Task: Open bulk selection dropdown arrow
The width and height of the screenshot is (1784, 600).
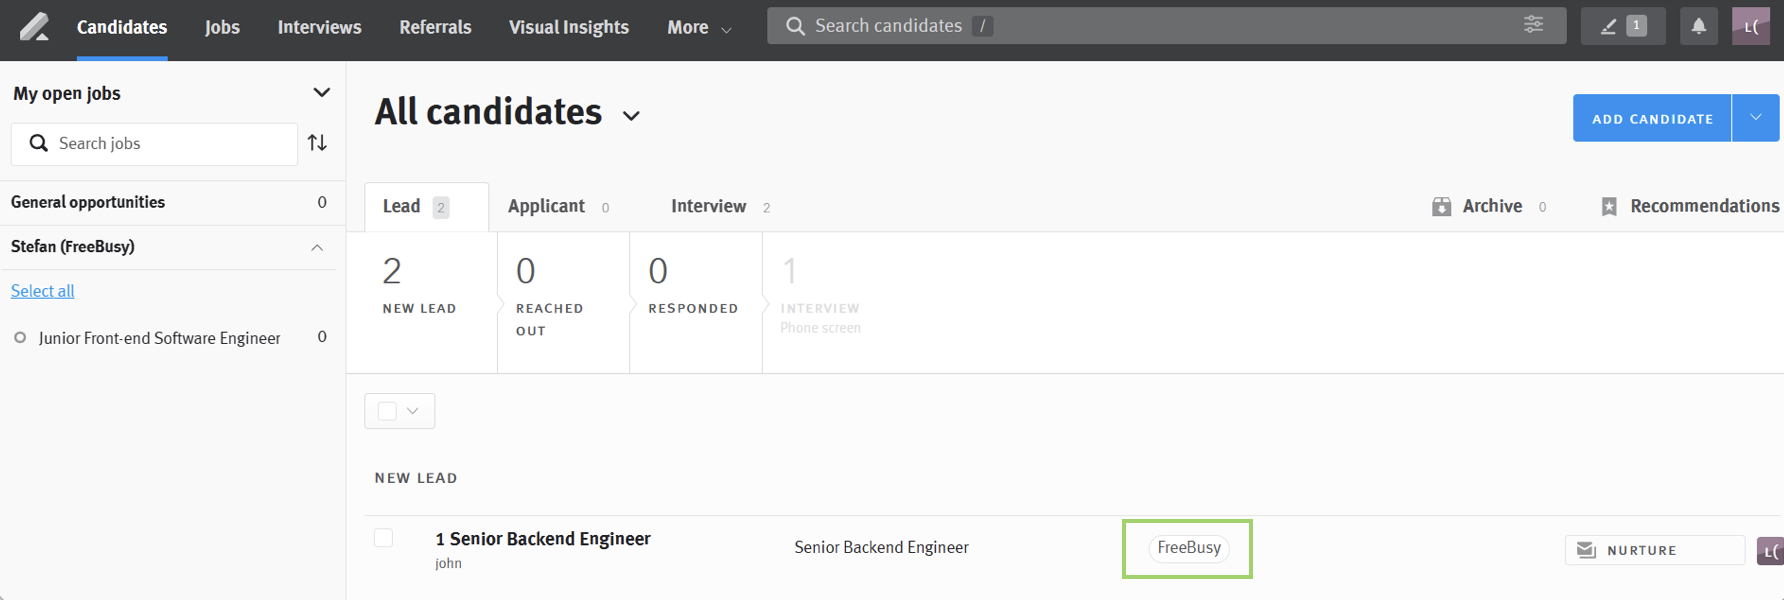Action: click(x=412, y=411)
